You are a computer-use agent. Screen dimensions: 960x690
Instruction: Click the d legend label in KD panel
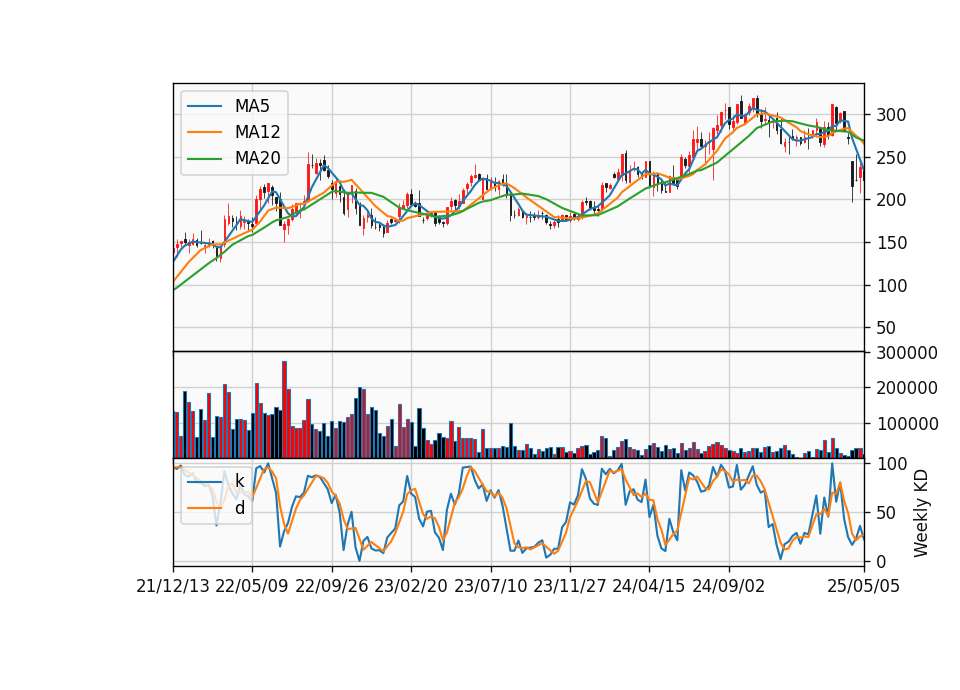coord(240,508)
